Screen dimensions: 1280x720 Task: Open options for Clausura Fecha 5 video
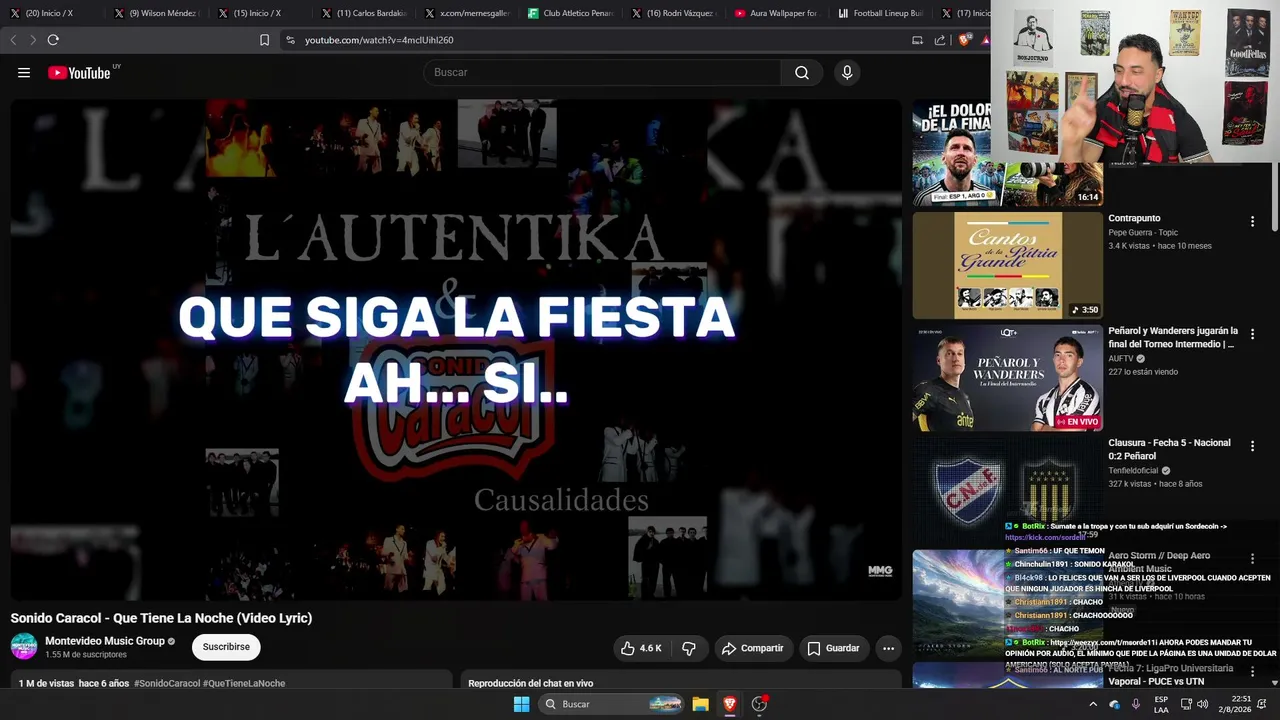pos(1252,446)
